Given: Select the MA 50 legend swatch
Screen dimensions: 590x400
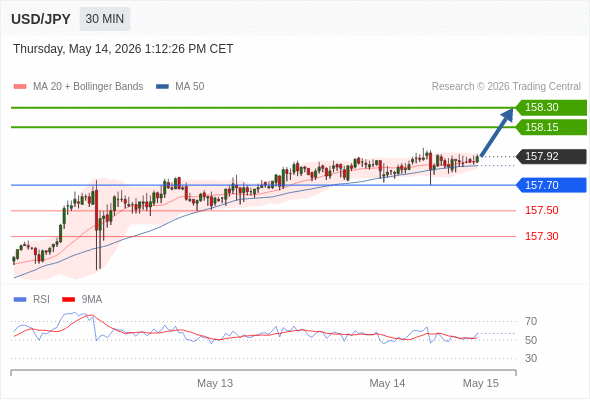Looking at the screenshot, I should 162,87.
